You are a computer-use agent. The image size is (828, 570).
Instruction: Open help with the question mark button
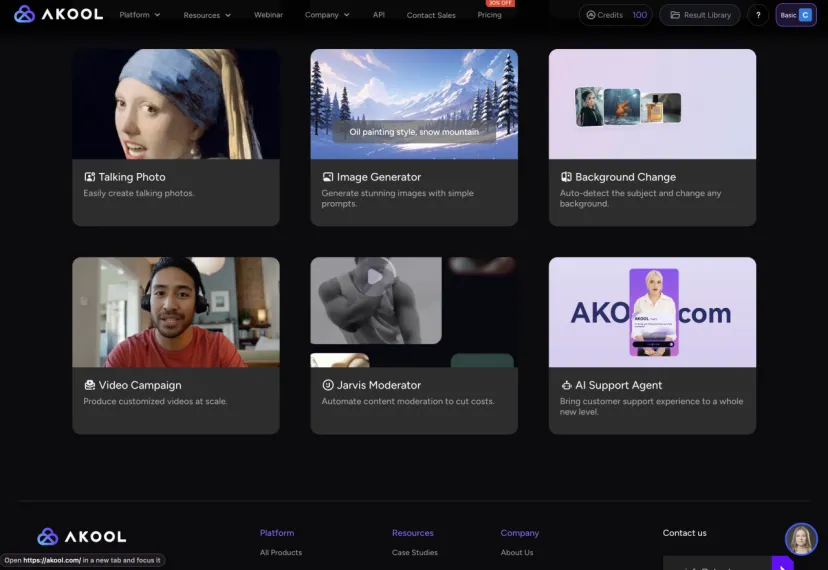point(758,15)
